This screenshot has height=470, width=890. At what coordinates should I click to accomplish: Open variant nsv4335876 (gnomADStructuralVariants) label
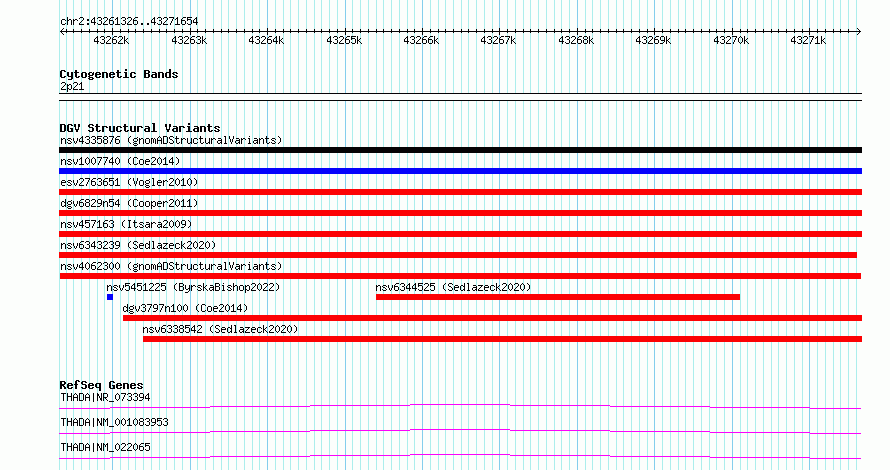[171, 140]
